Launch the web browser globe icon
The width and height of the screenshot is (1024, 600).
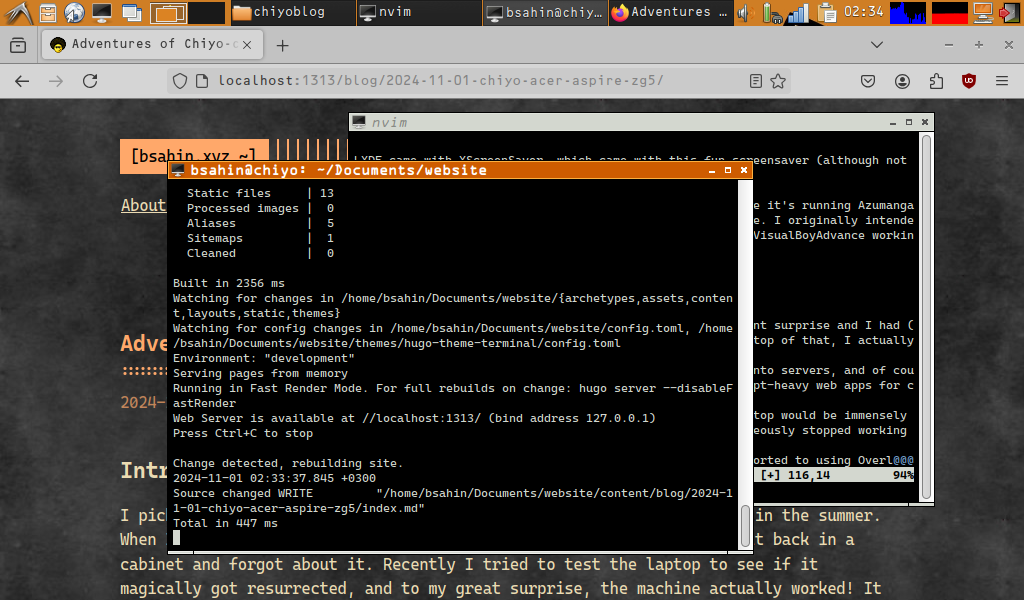74,12
